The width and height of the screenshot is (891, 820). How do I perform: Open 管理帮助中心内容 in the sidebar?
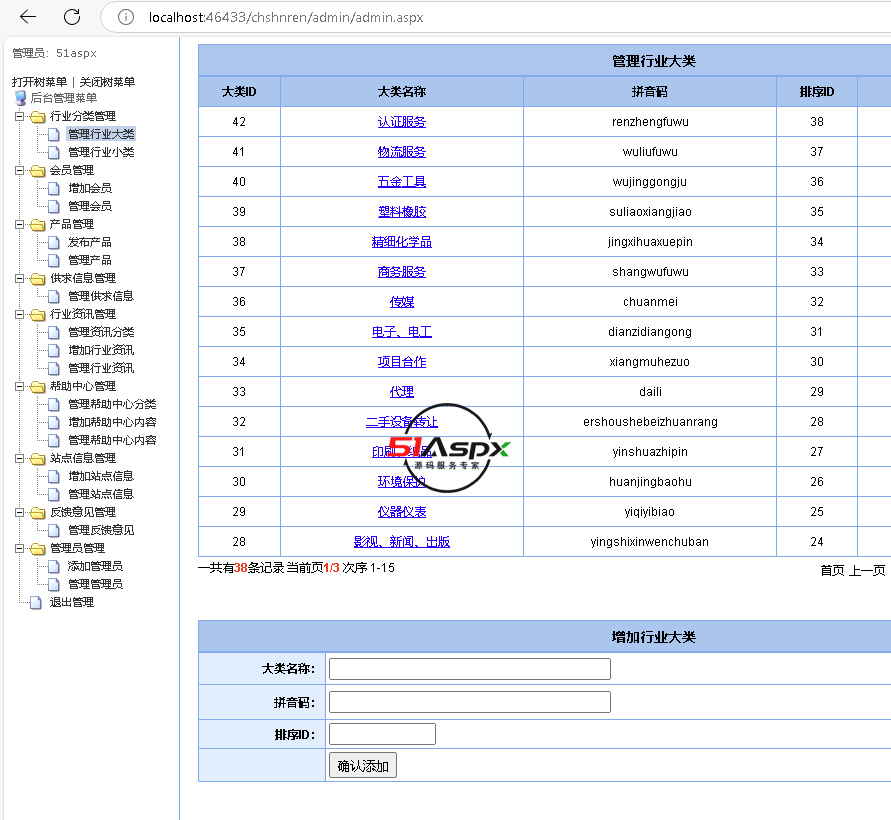pyautogui.click(x=112, y=440)
